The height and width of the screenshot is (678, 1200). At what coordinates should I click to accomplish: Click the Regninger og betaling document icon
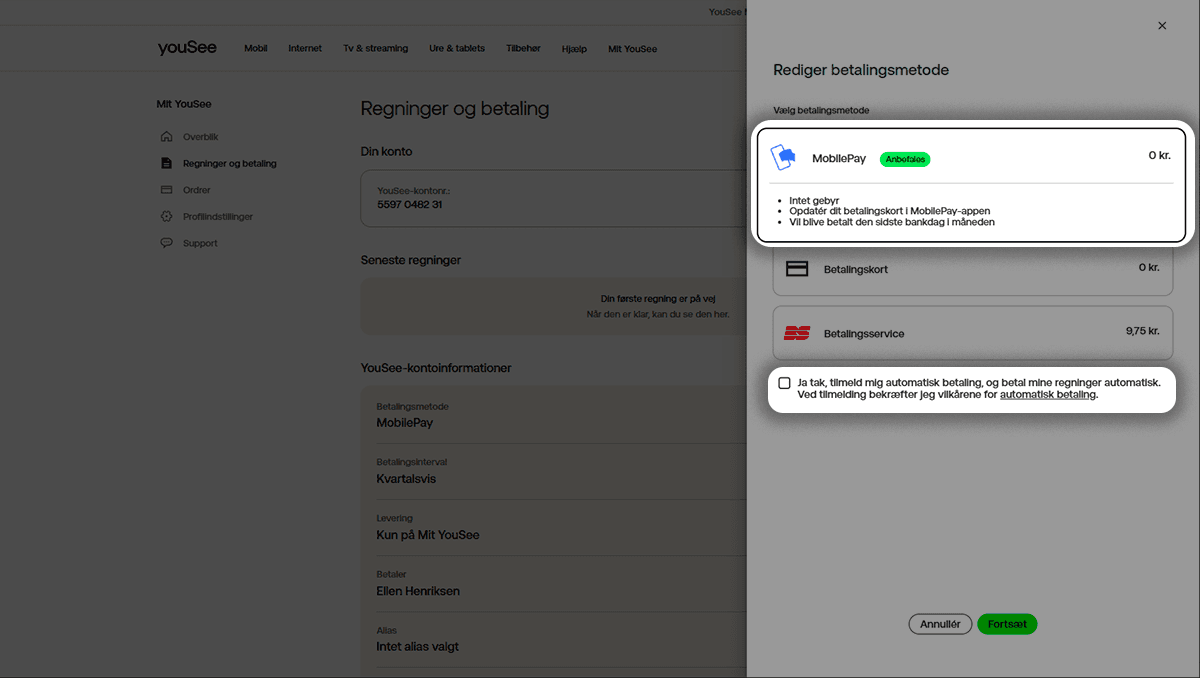pyautogui.click(x=166, y=163)
